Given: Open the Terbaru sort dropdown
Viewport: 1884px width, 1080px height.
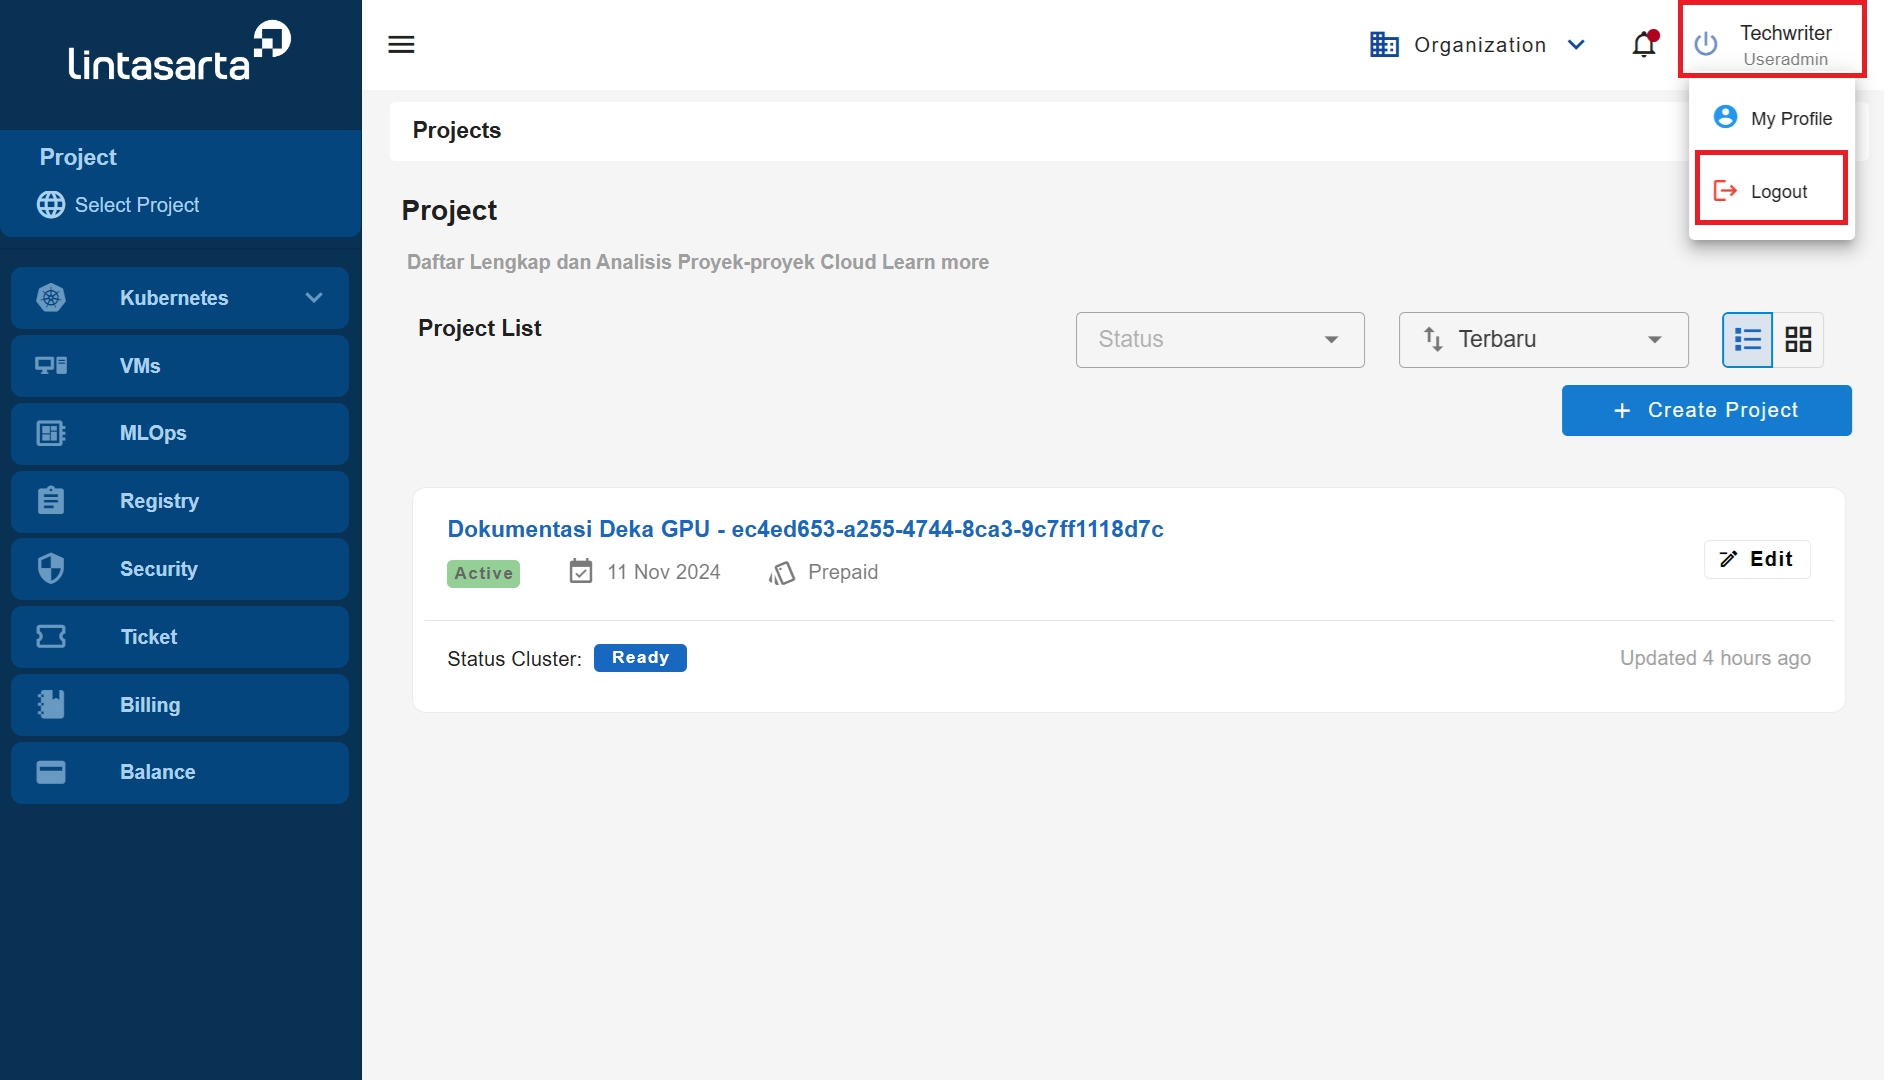Looking at the screenshot, I should click(x=1543, y=340).
